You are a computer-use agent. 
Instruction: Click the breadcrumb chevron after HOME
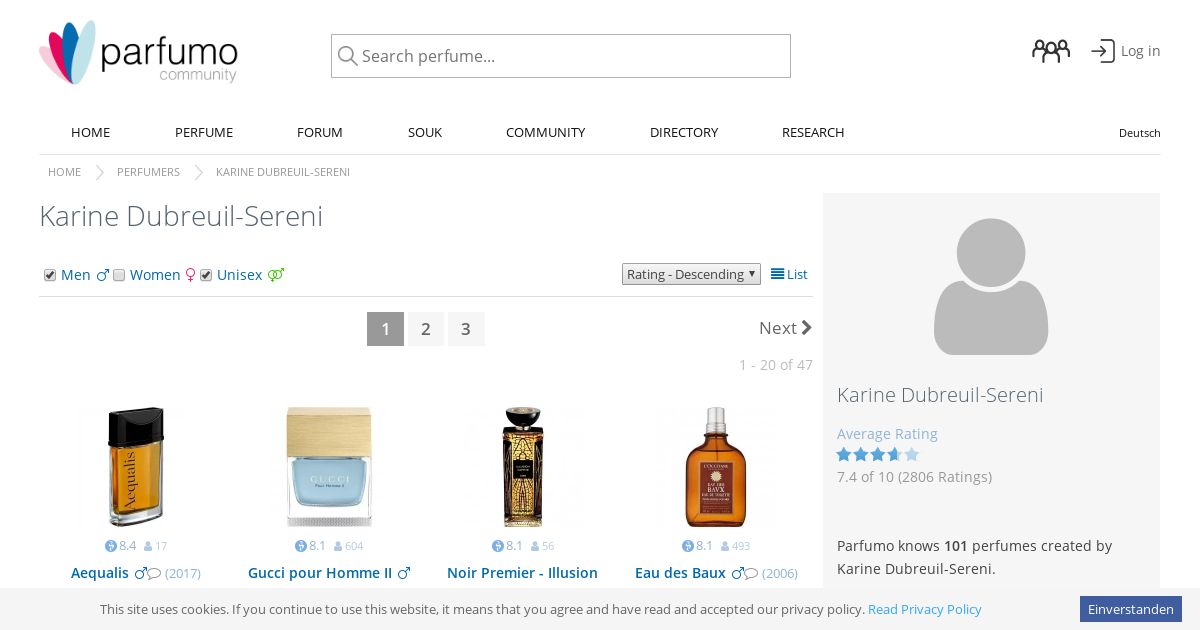99,172
